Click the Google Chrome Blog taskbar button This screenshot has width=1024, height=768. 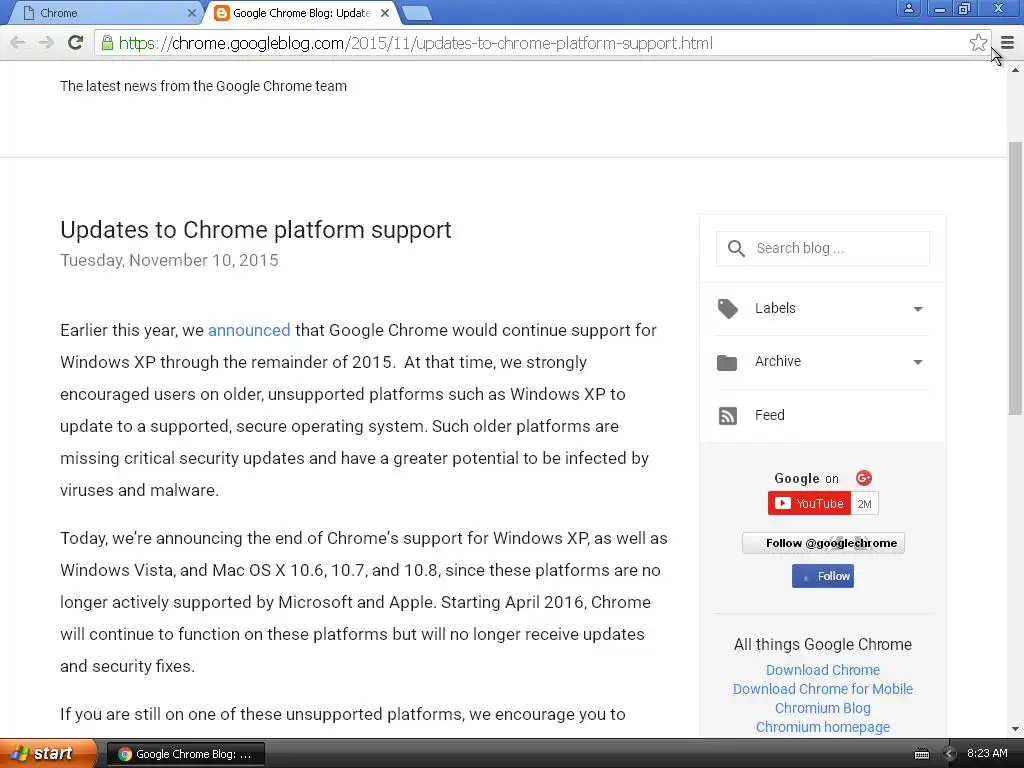[185, 754]
